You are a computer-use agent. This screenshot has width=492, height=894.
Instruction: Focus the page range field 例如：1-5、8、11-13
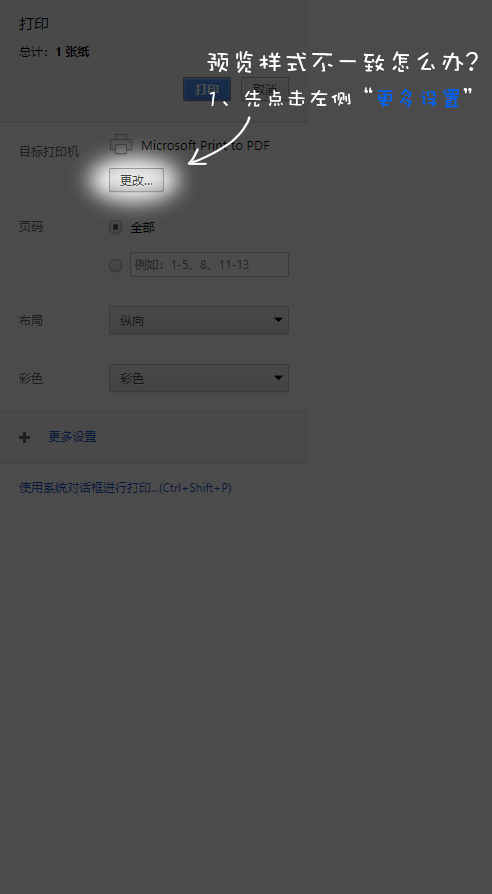[x=209, y=265]
